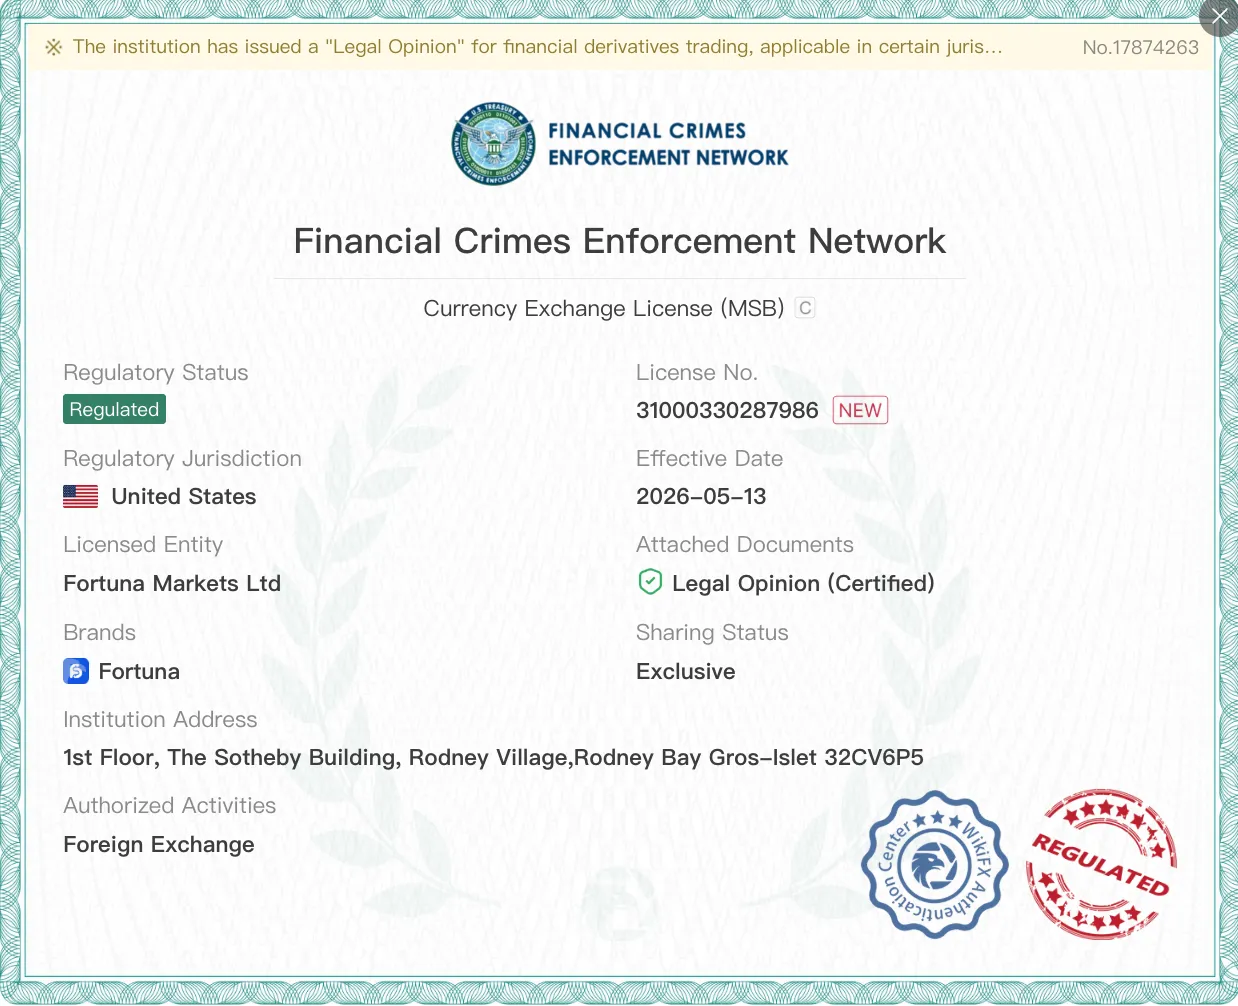
Task: Select effective date 2026-05-13
Action: tap(701, 496)
